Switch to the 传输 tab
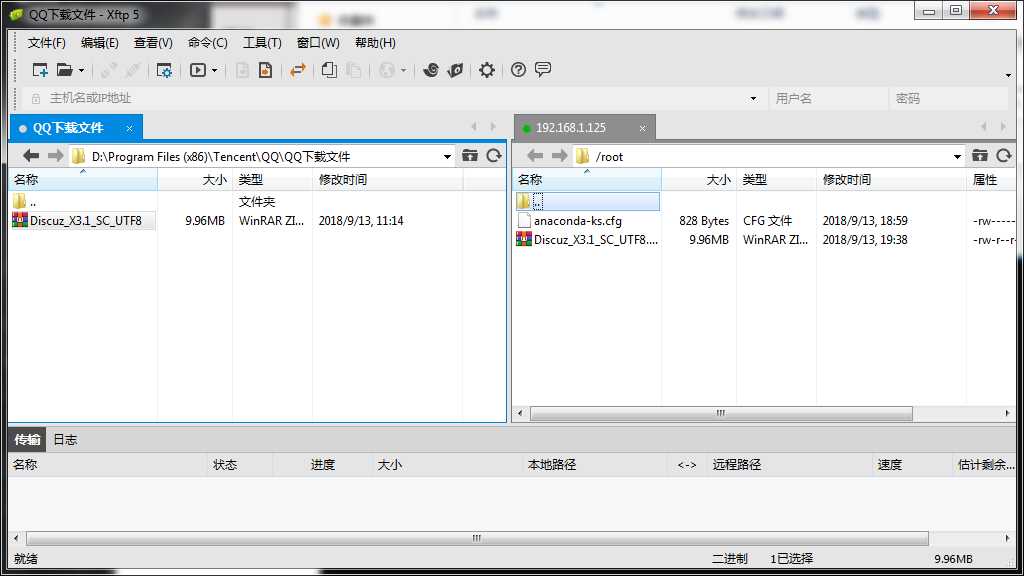1024x576 pixels. click(27, 440)
